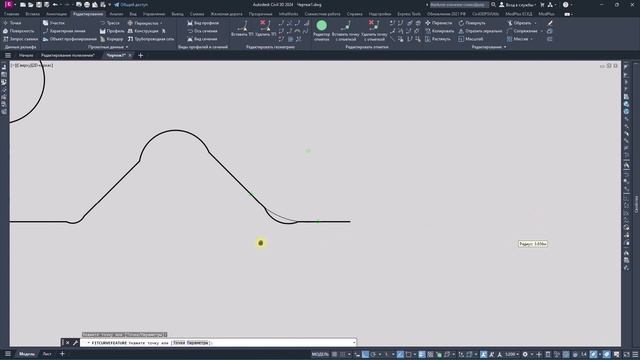
Task: Click the Точки ribbon button
Action: tap(12, 23)
